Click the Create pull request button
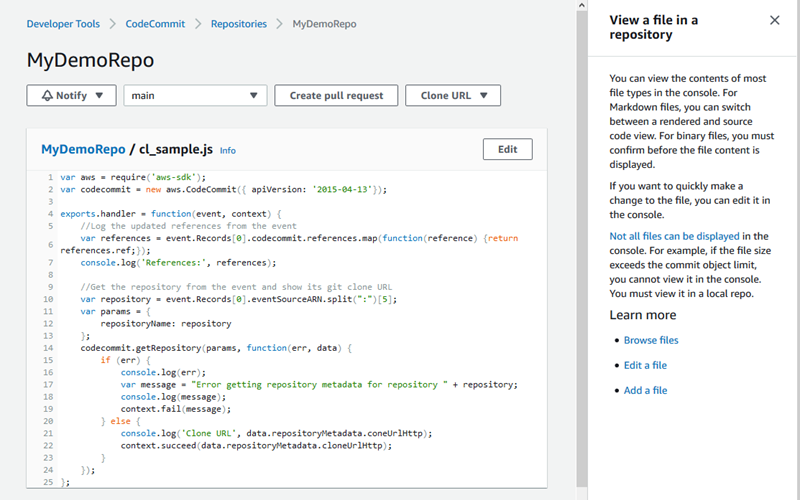This screenshot has height=500, width=800. point(336,96)
